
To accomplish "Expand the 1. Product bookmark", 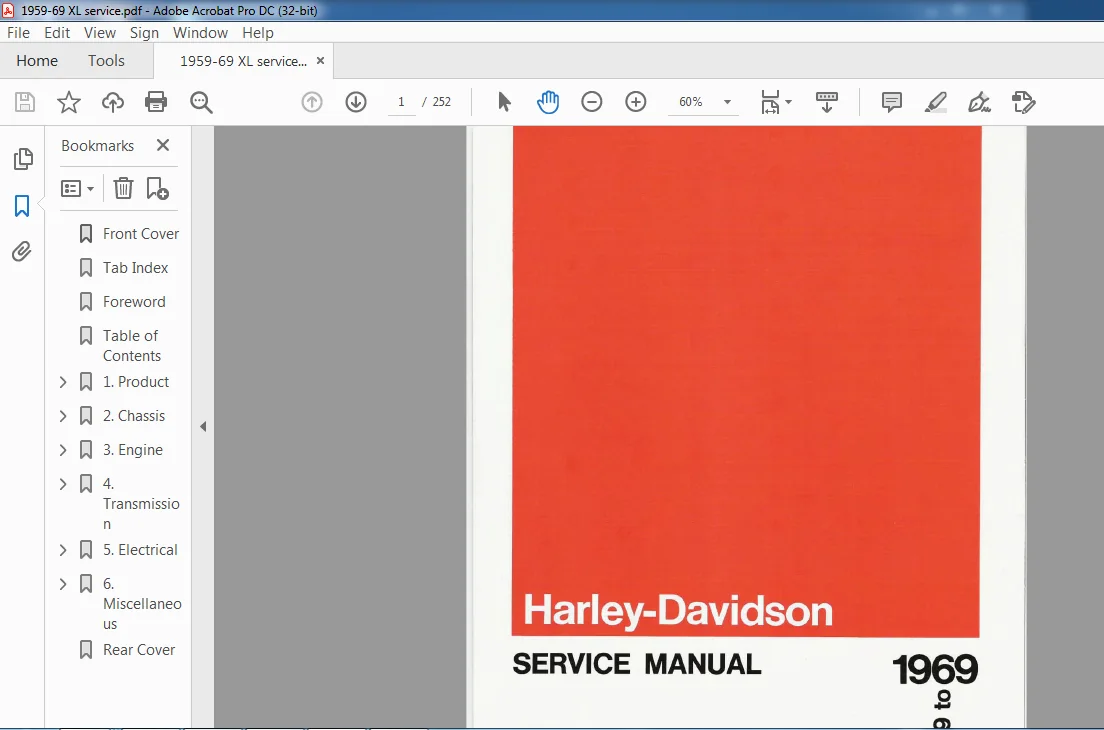I will 63,382.
